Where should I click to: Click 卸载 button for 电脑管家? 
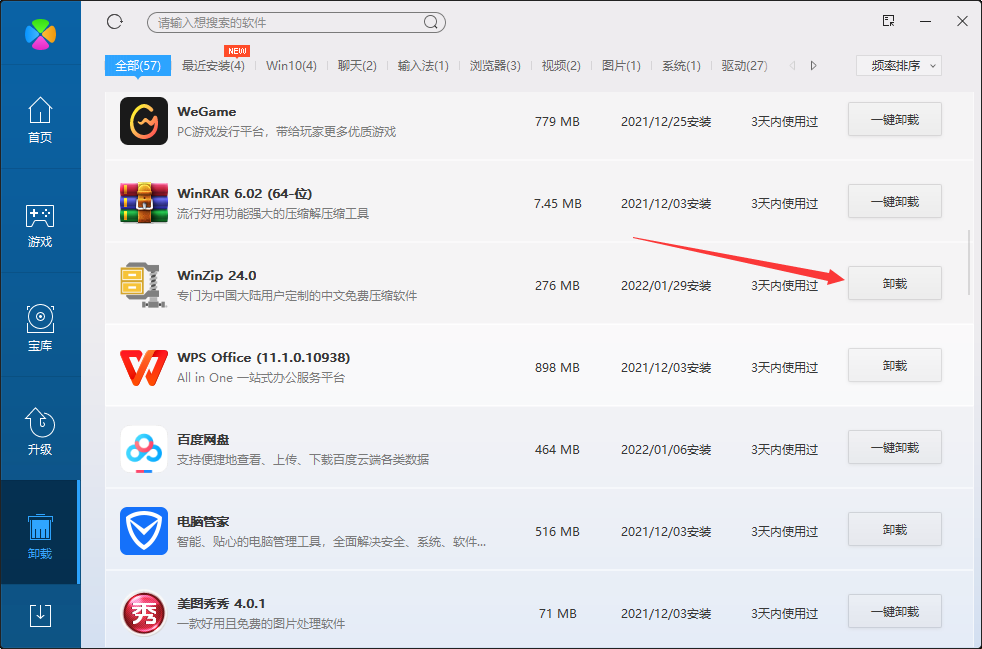(895, 529)
